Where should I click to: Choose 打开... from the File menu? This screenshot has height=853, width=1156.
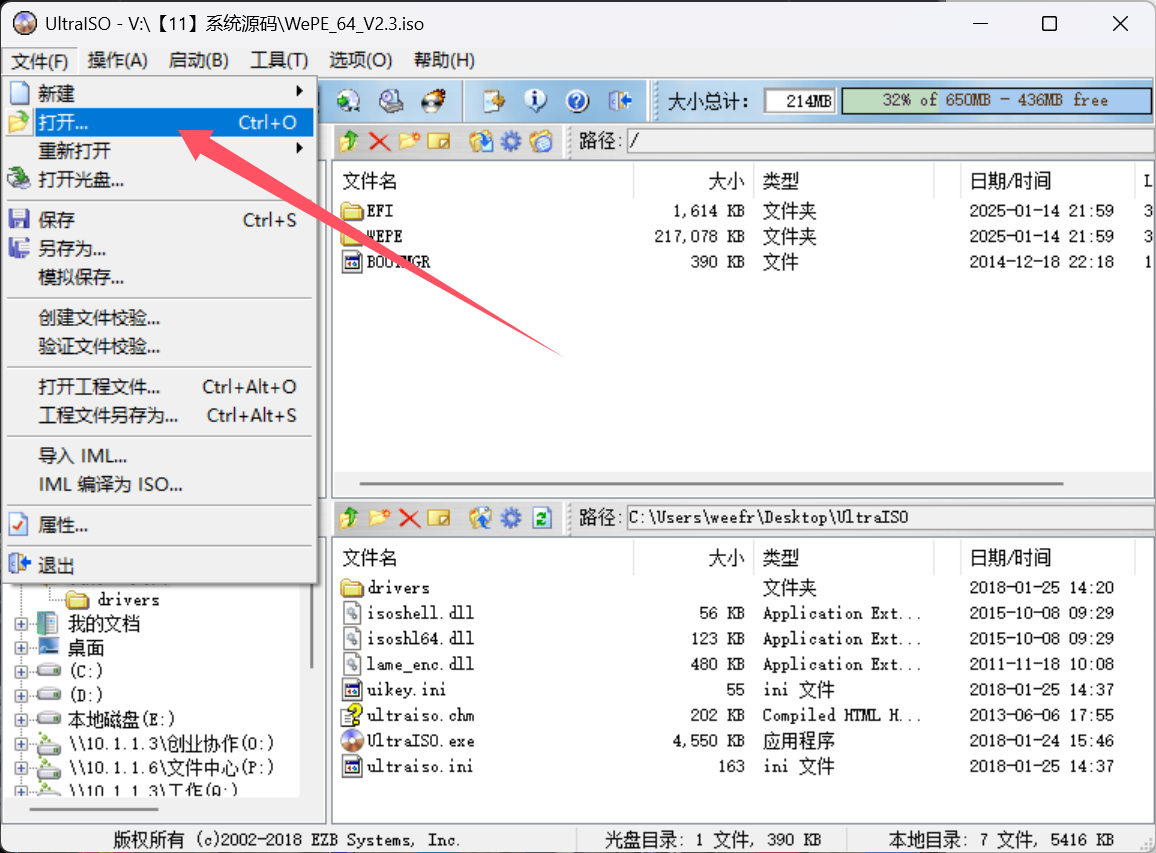click(x=160, y=122)
